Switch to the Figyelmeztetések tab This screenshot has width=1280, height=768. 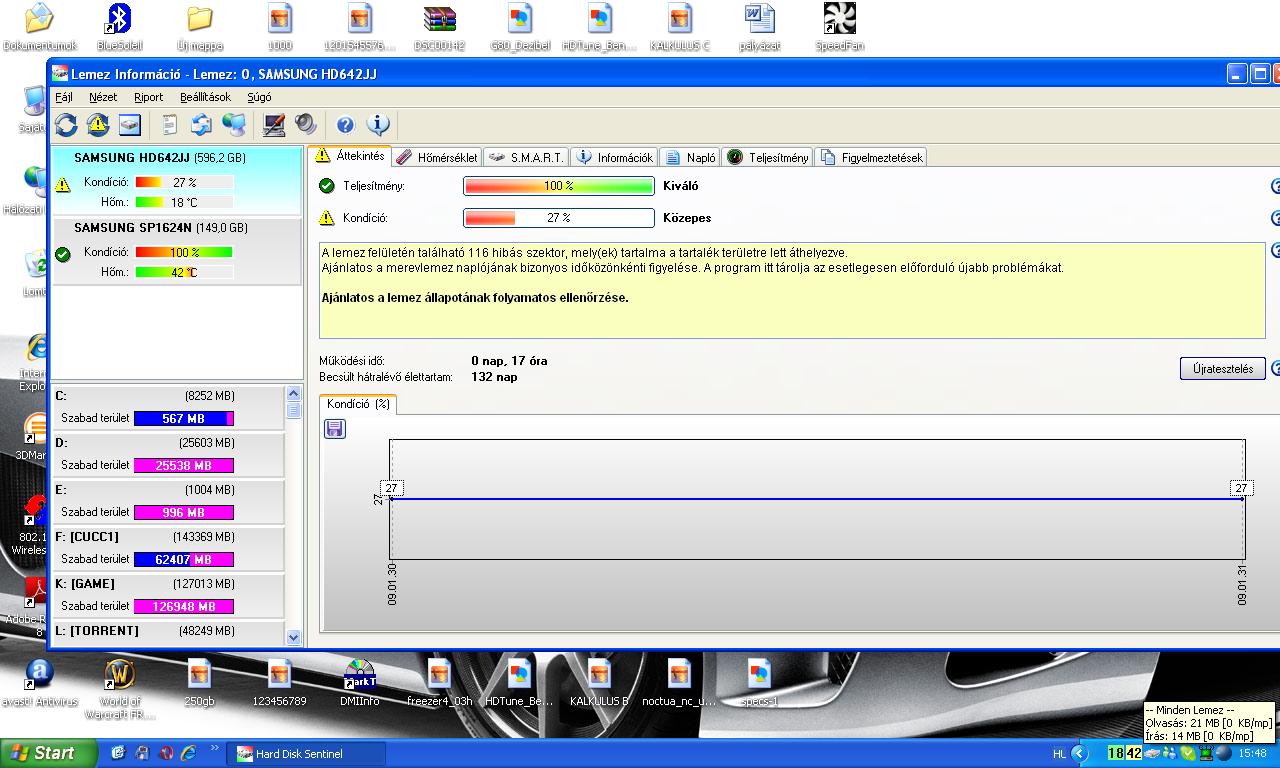tap(871, 157)
